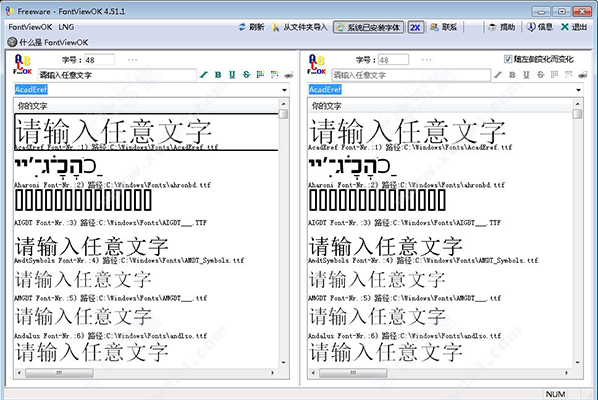Click the left pane FontViewOK ABC logo
Image resolution: width=598 pixels, height=400 pixels.
point(23,64)
